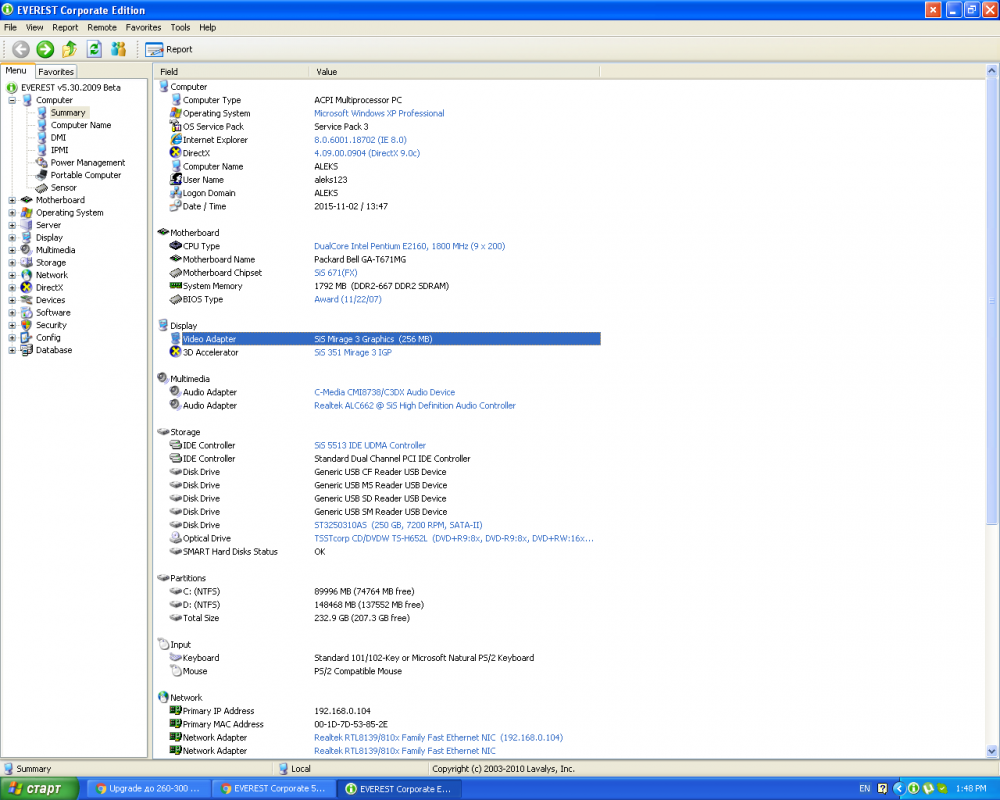Expand the Server tree node
Screen dimensions: 1000x800
[11, 225]
